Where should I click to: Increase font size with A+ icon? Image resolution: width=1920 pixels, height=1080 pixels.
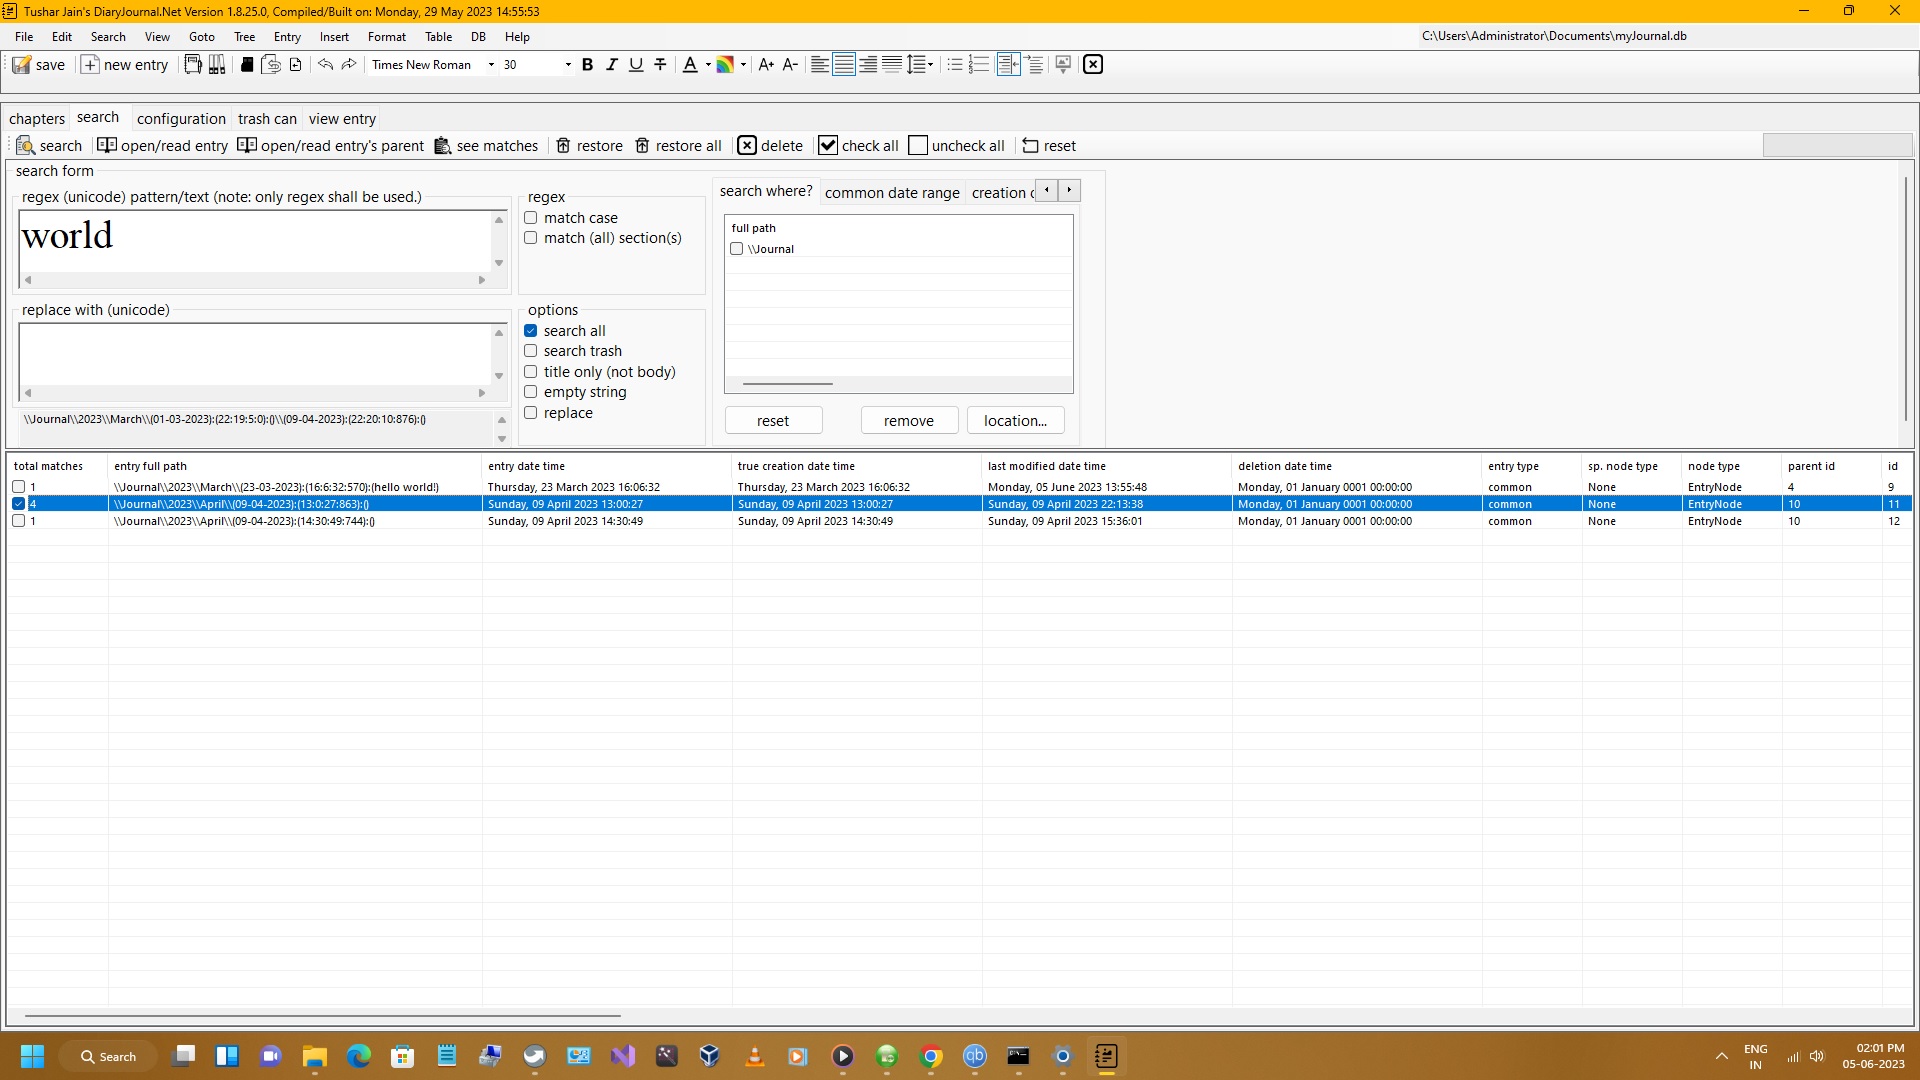766,65
